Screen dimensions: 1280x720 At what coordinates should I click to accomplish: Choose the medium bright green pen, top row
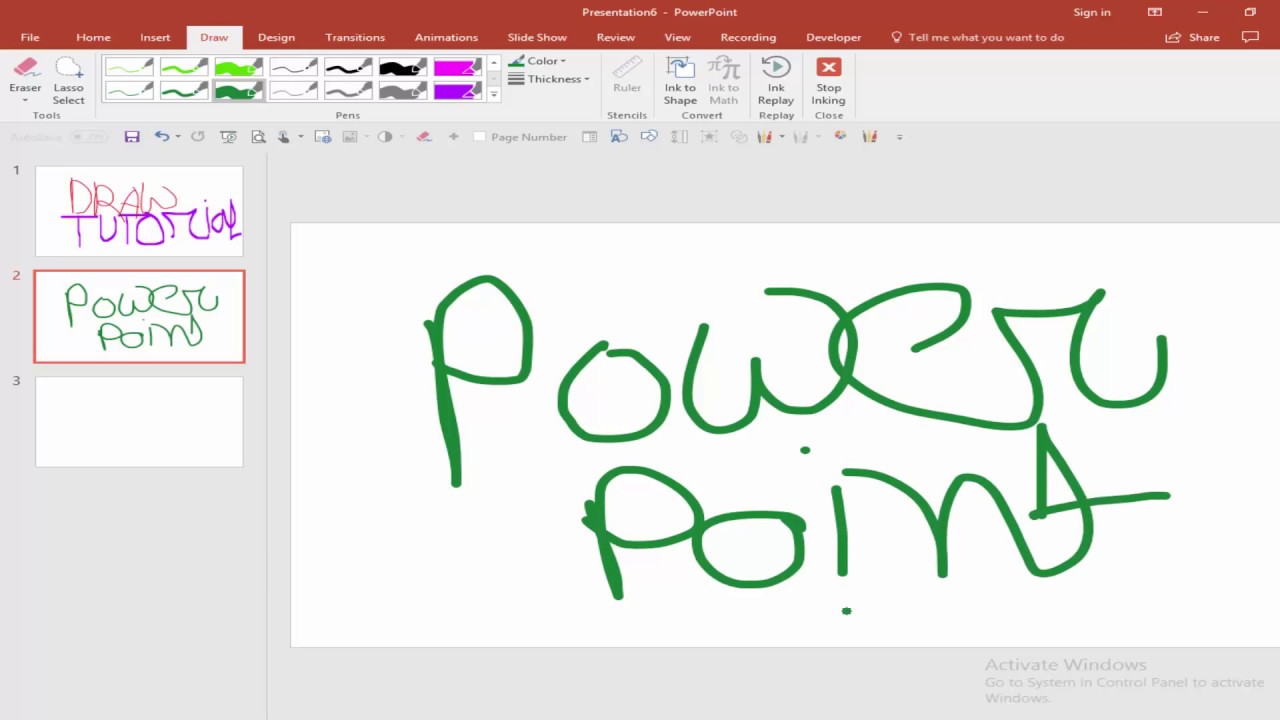(x=184, y=67)
